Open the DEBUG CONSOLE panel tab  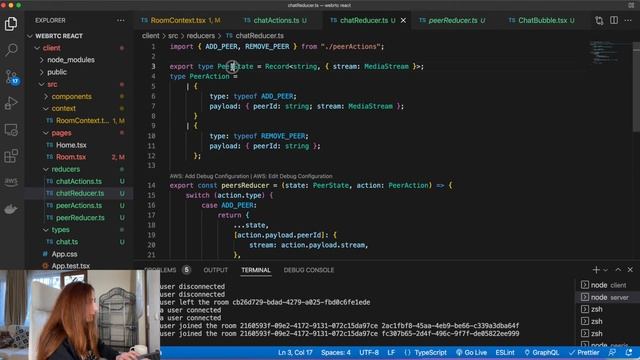[309, 270]
